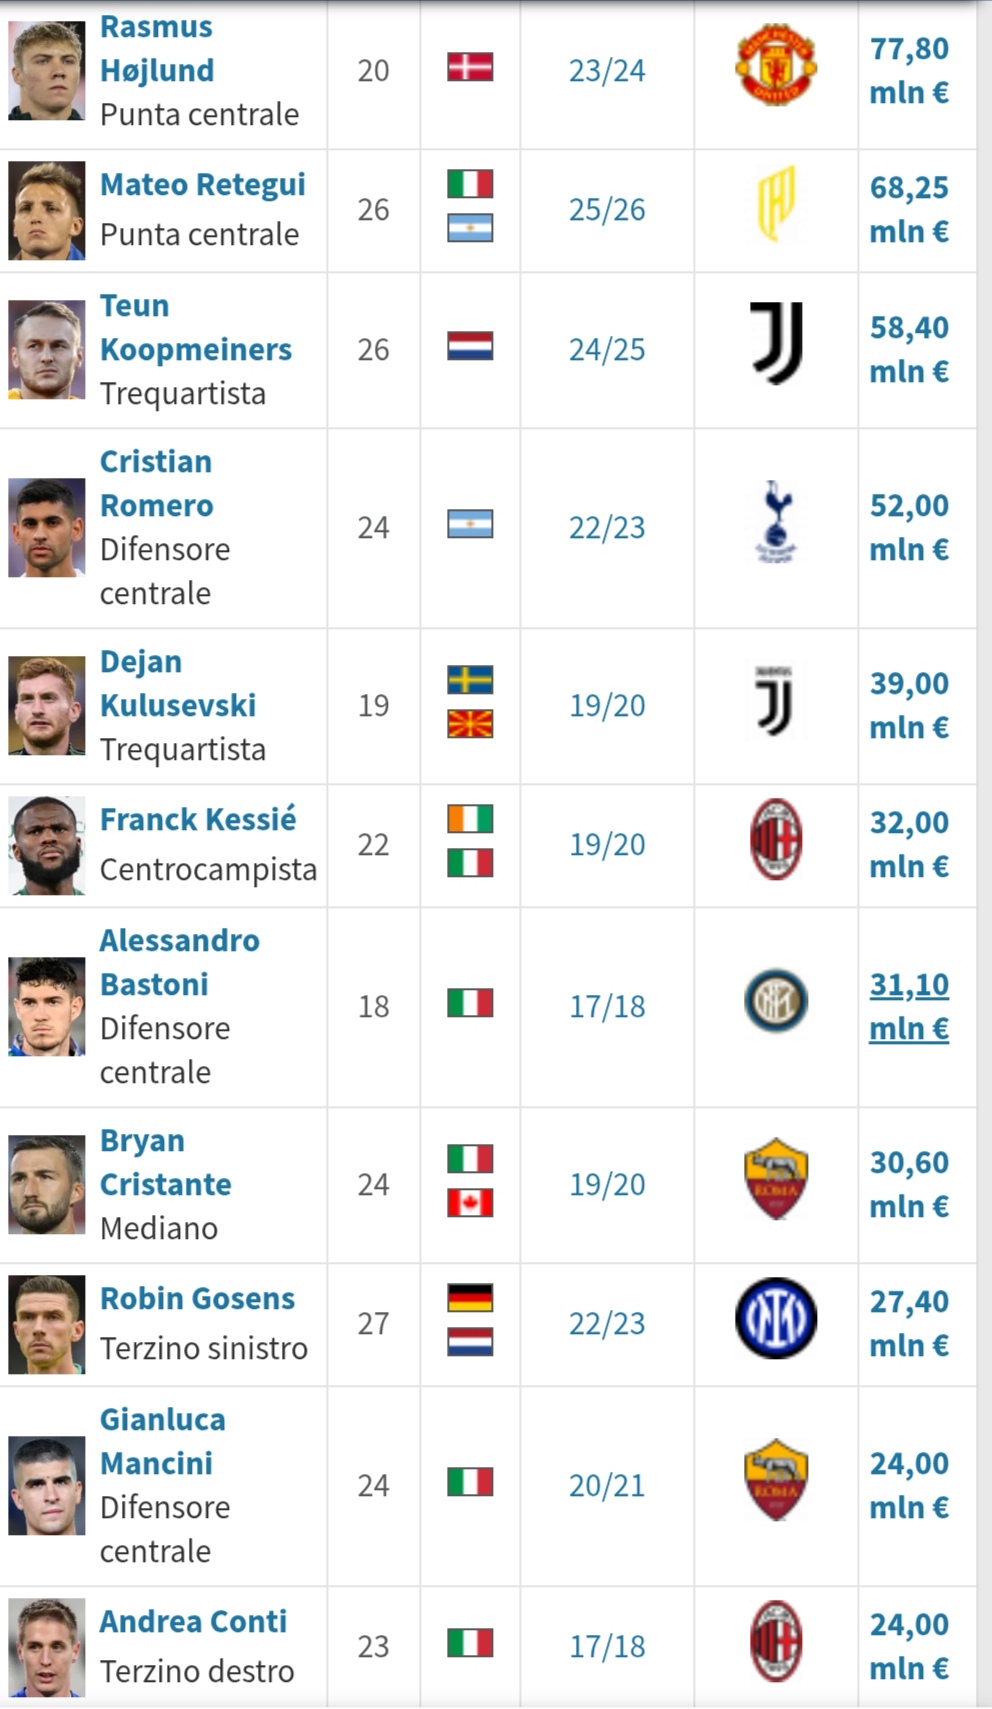Click the AC Milan crest in Kessié's row
The height and width of the screenshot is (1709, 992).
(776, 840)
